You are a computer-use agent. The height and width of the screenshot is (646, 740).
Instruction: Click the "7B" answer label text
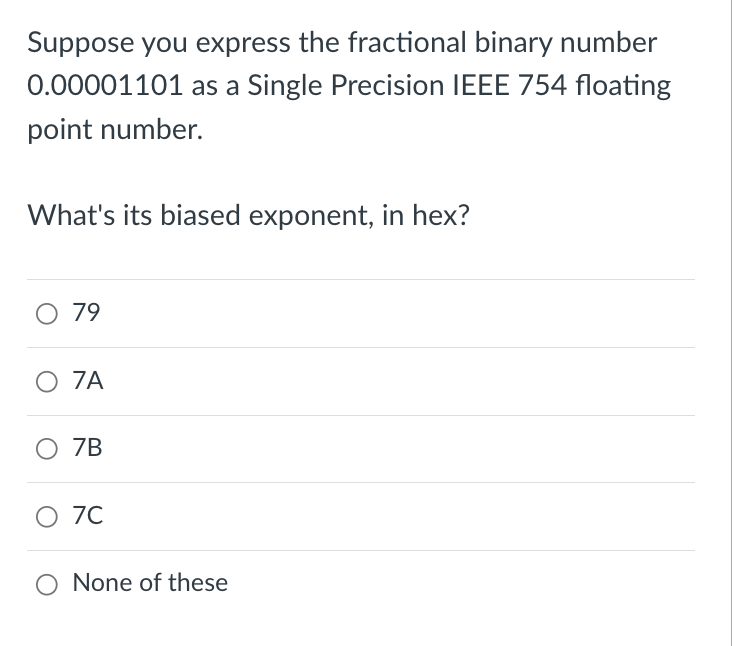point(87,447)
